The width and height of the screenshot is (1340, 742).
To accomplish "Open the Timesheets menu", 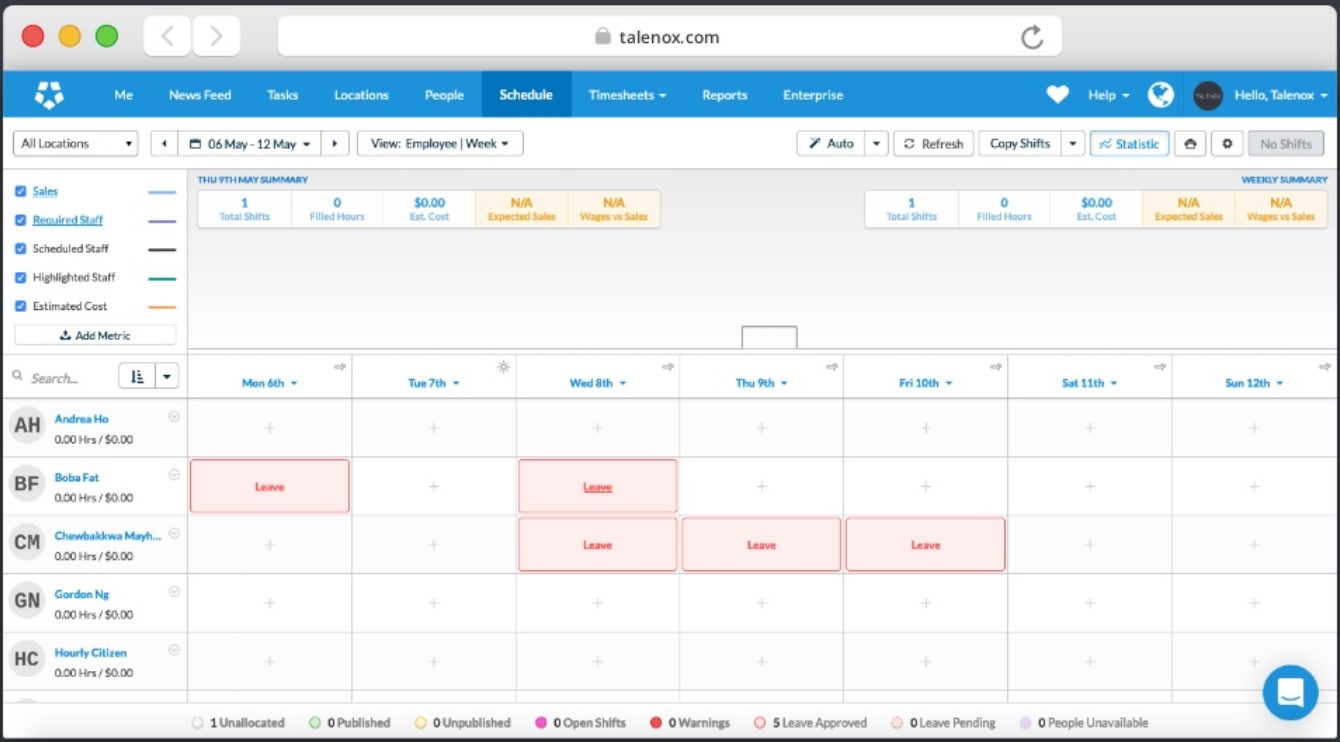I will click(x=626, y=95).
